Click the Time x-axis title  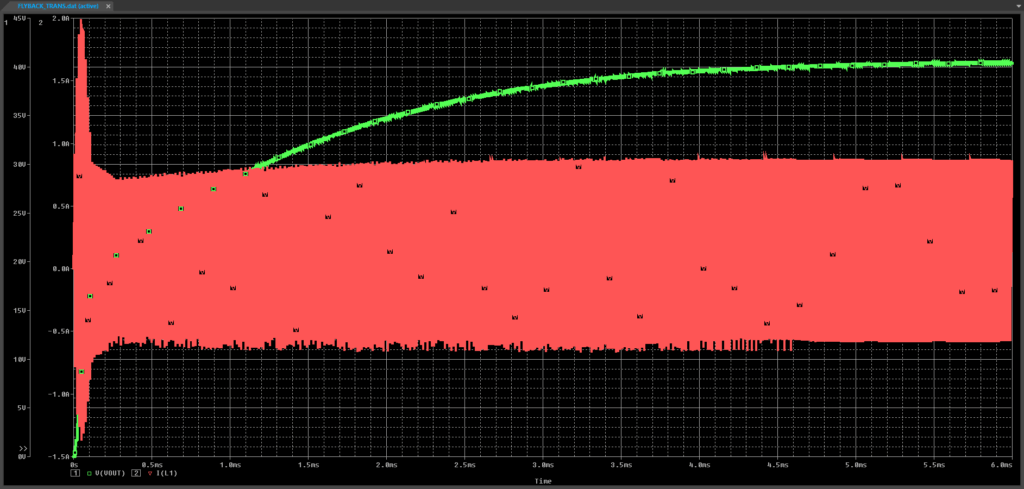(x=543, y=481)
